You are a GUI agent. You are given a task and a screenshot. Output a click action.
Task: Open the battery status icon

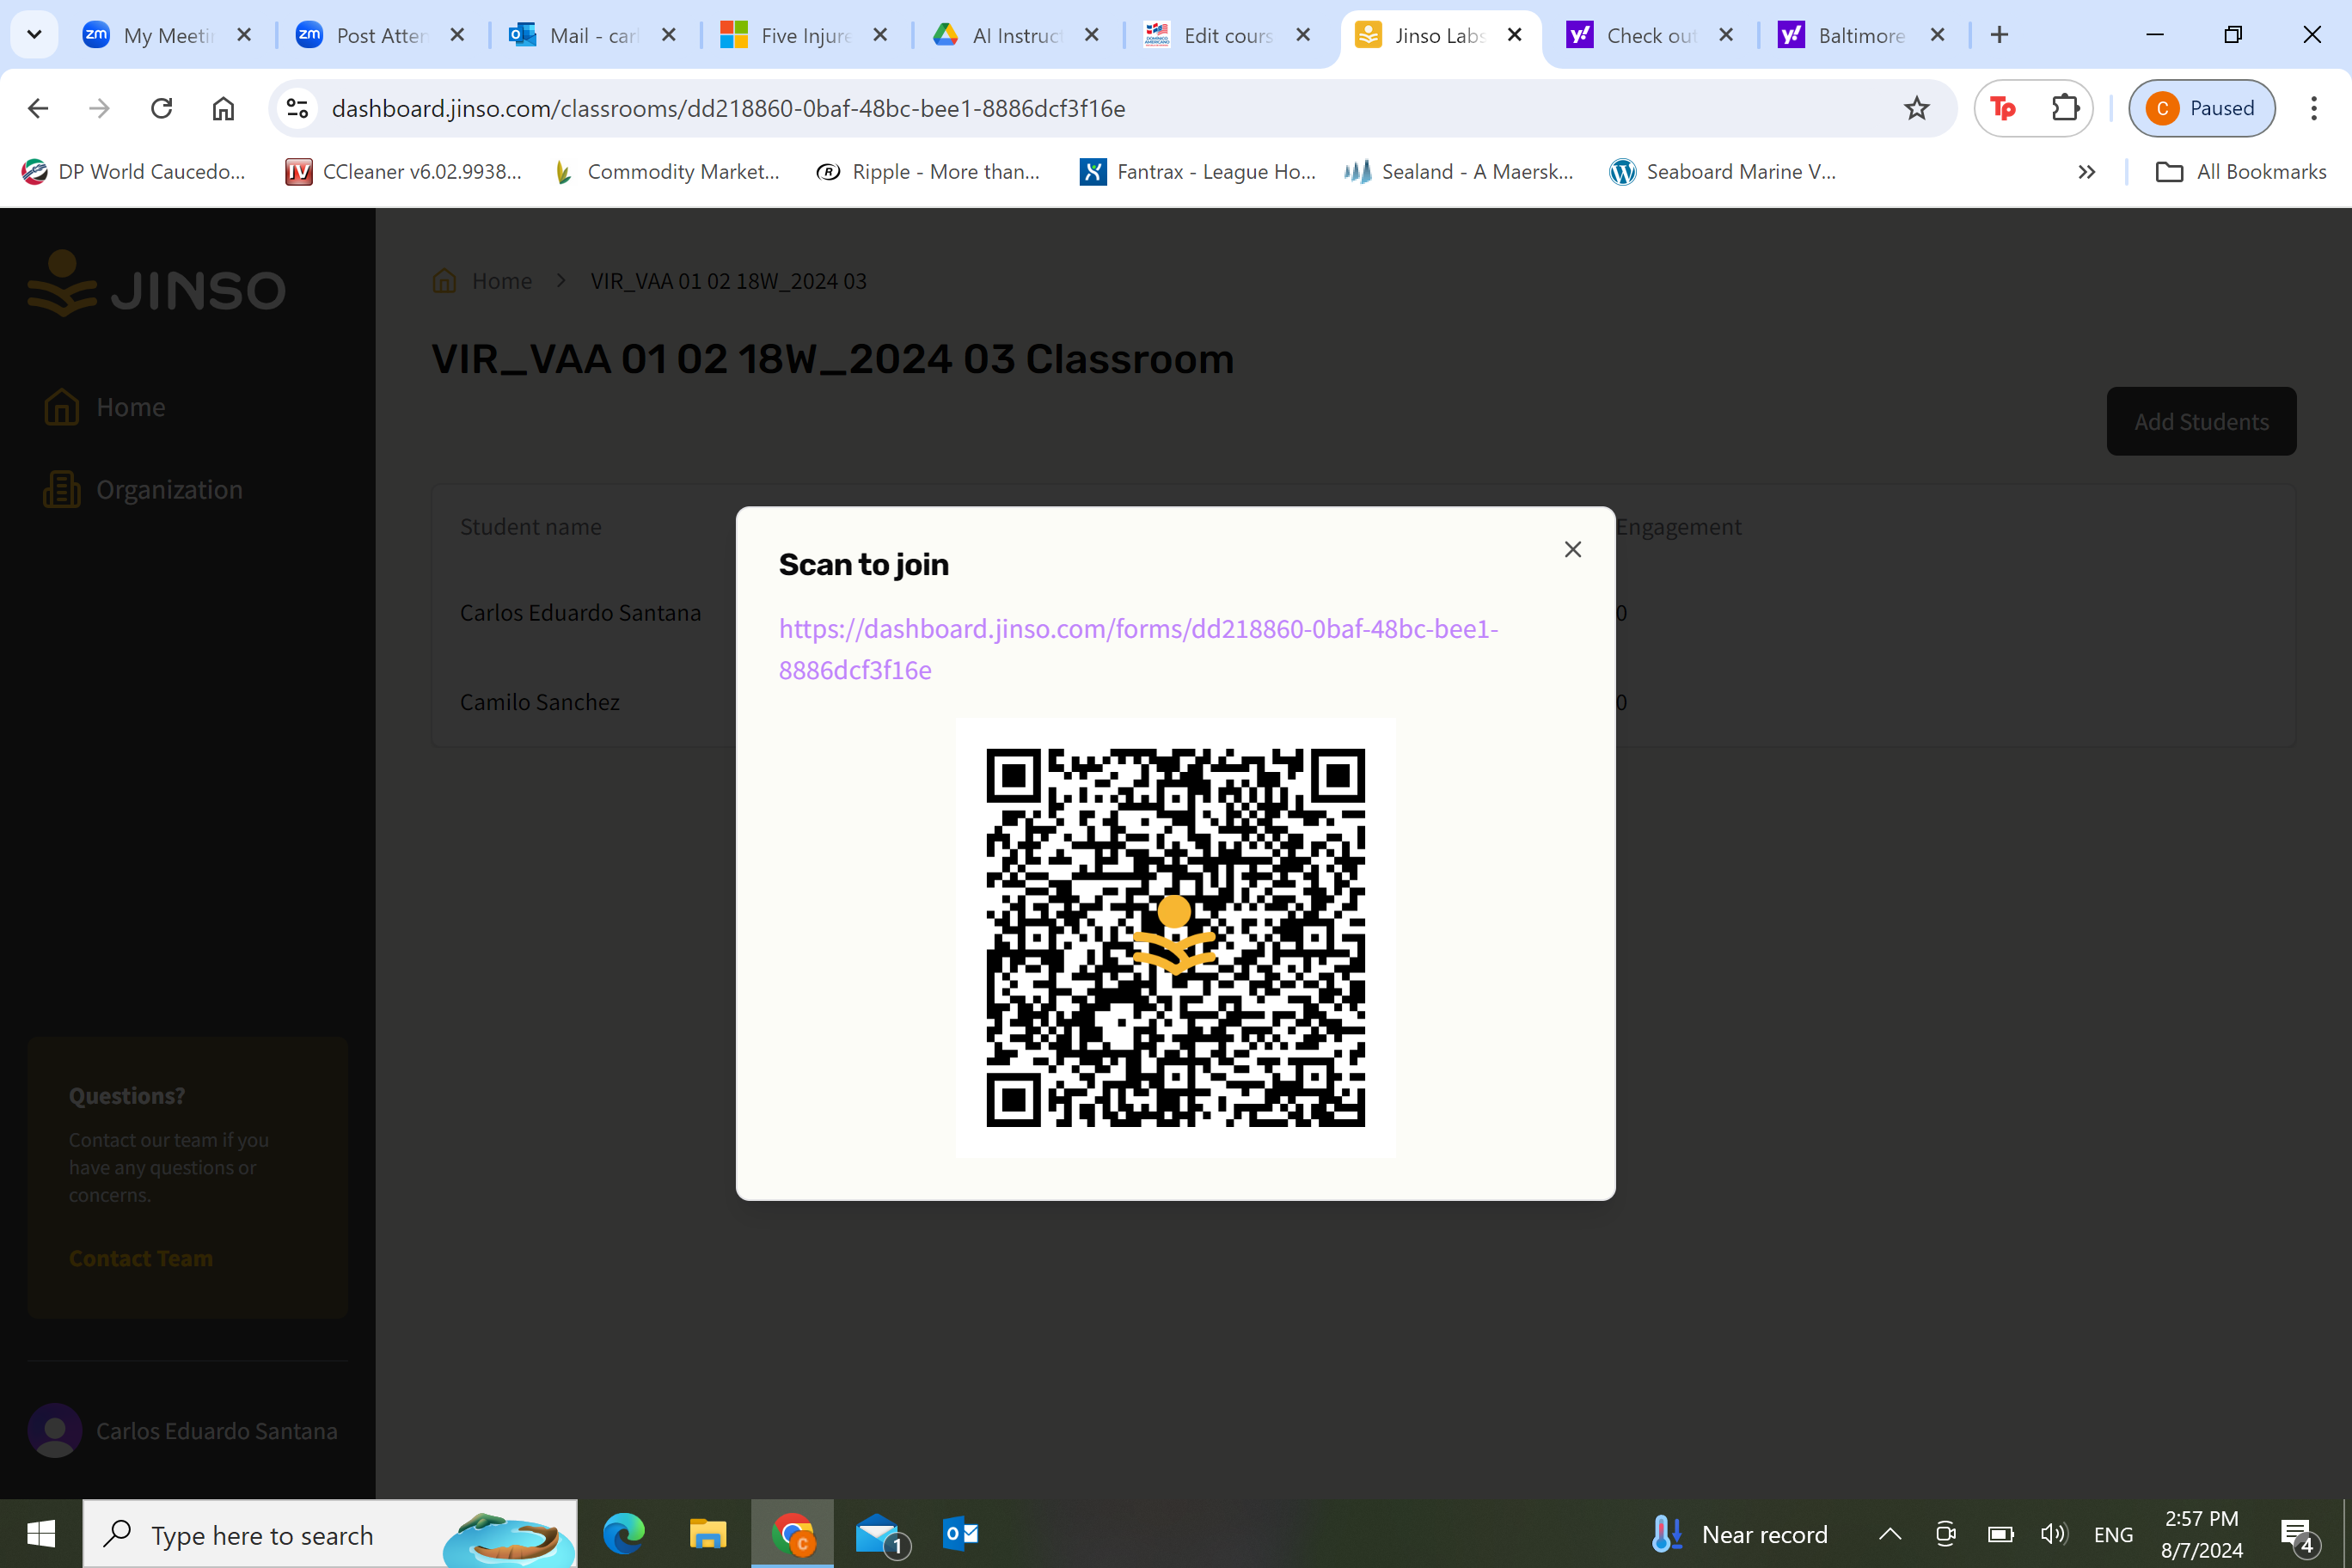[2000, 1533]
